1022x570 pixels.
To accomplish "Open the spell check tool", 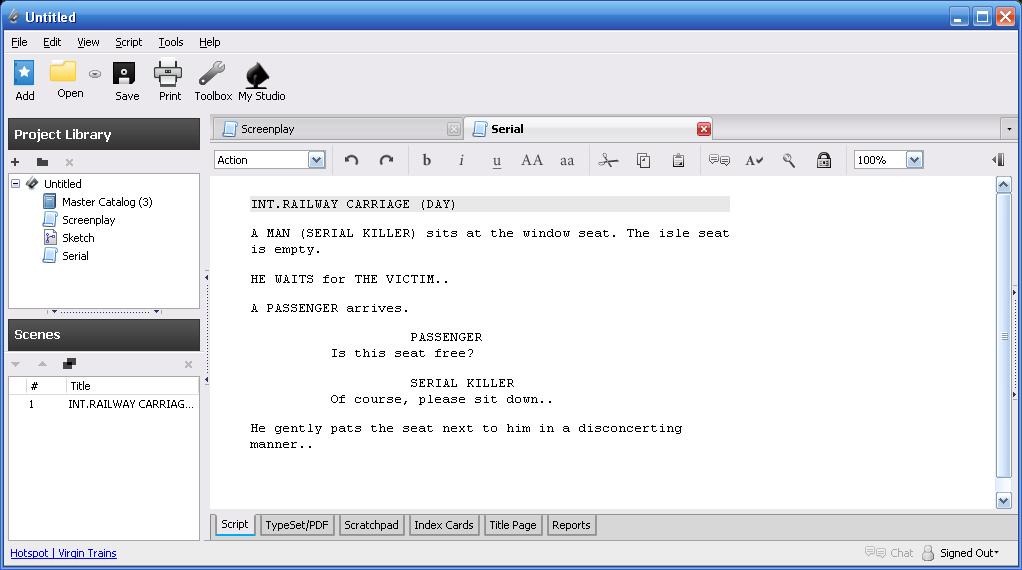I will coord(754,160).
